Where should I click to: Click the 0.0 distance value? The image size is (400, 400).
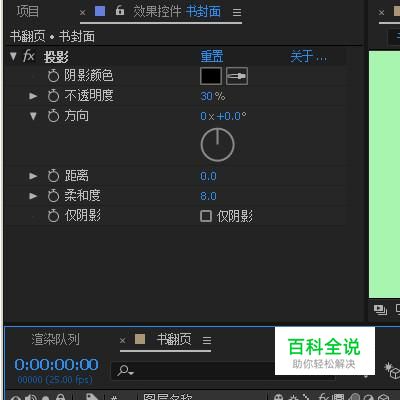[208, 176]
